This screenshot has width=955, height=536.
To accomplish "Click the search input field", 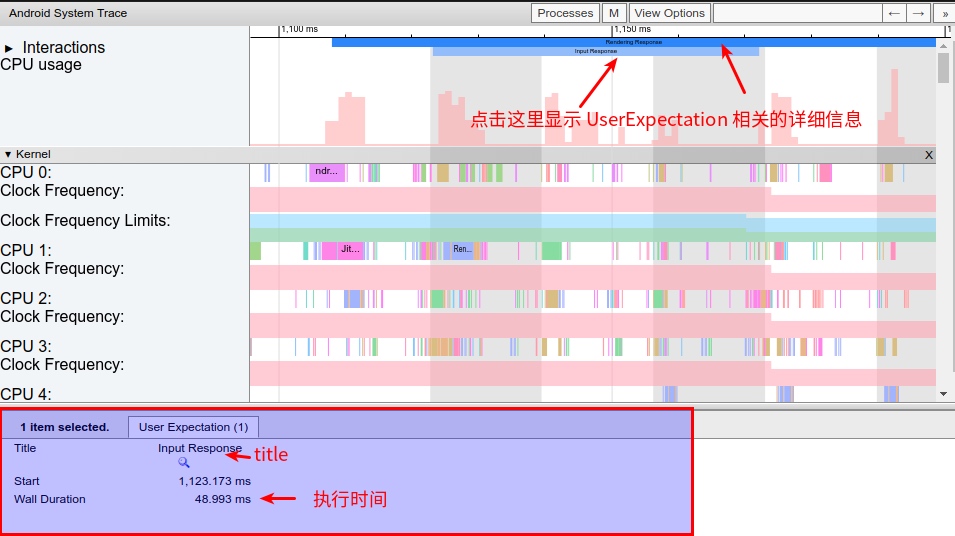I will coord(796,13).
